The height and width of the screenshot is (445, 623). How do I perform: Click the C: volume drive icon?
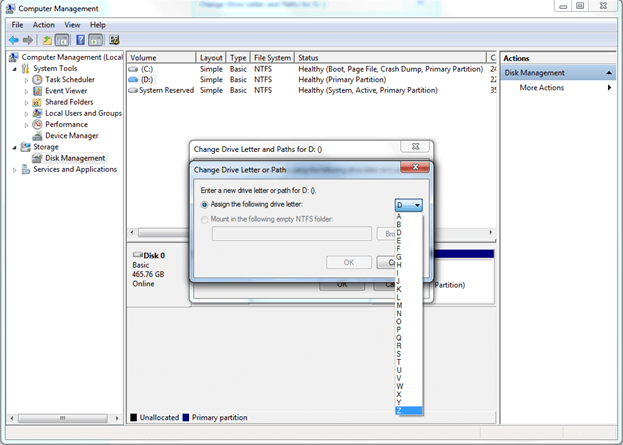[133, 69]
